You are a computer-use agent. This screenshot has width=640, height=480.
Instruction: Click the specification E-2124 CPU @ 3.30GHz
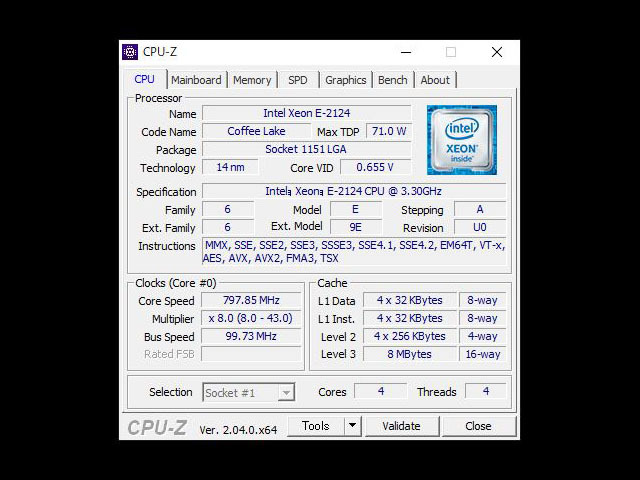click(354, 191)
